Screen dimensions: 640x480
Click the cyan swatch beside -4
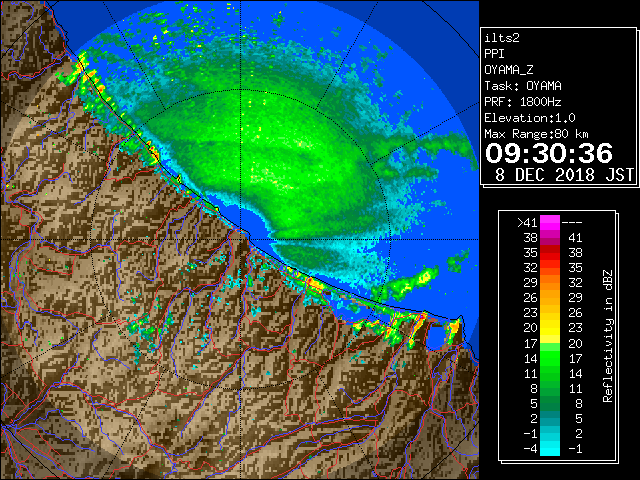[x=550, y=448]
